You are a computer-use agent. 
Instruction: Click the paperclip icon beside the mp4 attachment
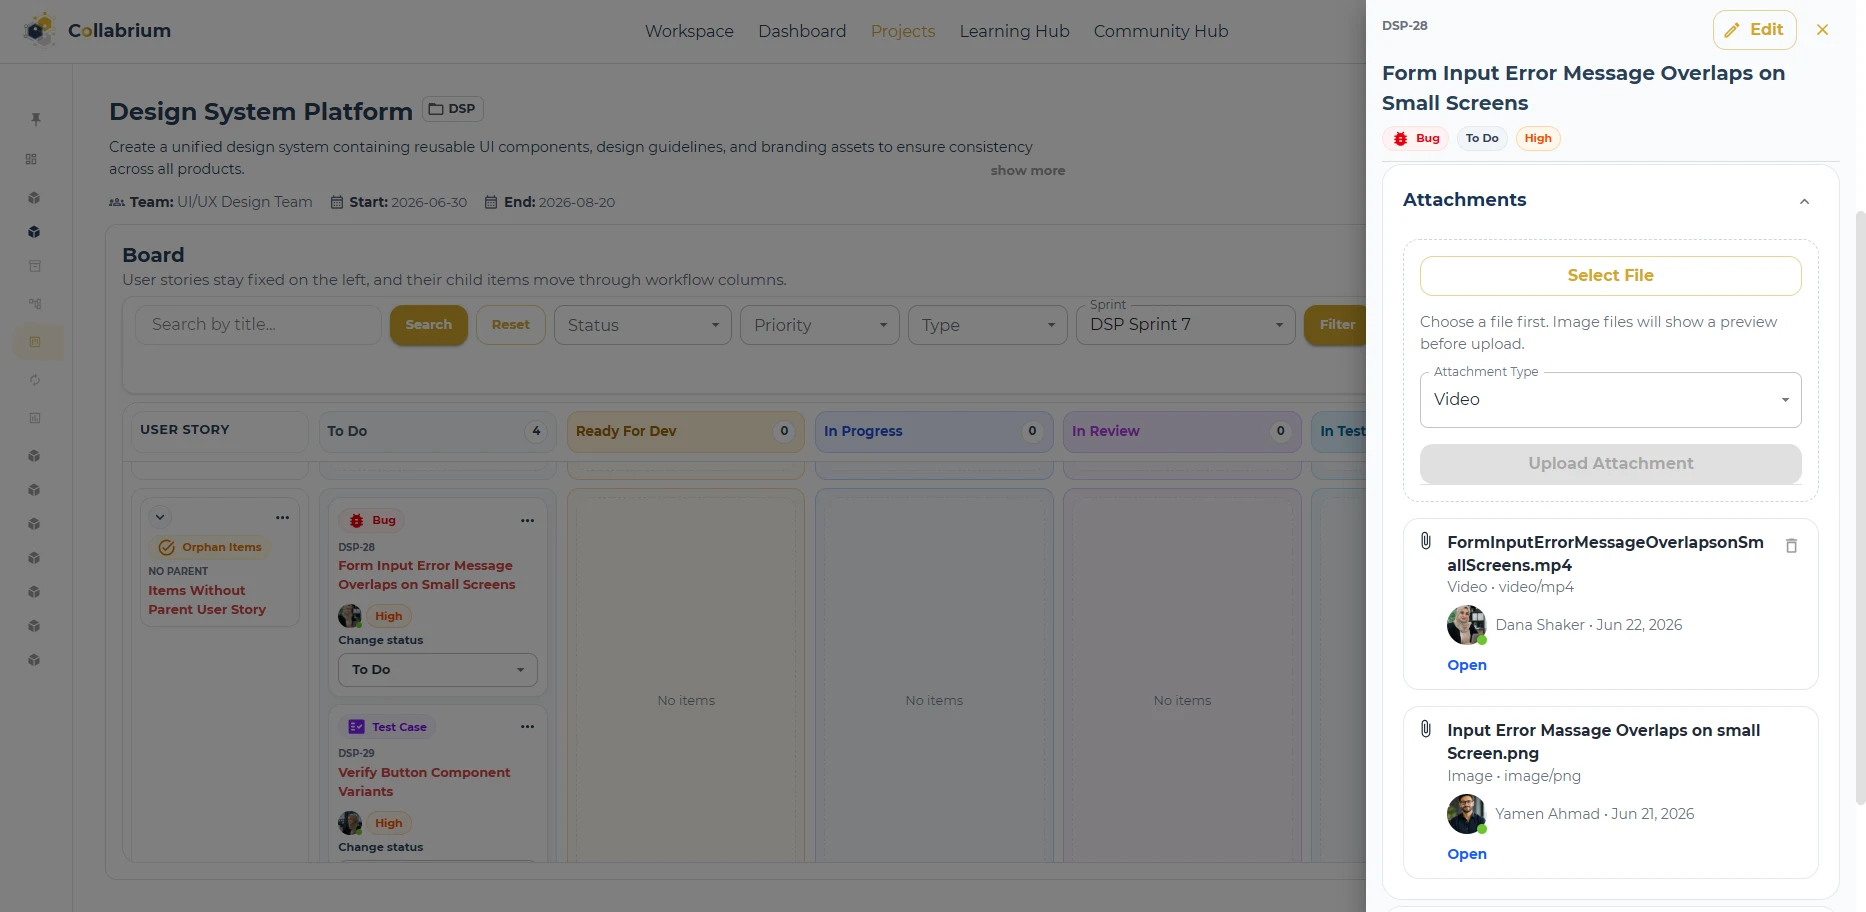pos(1426,541)
